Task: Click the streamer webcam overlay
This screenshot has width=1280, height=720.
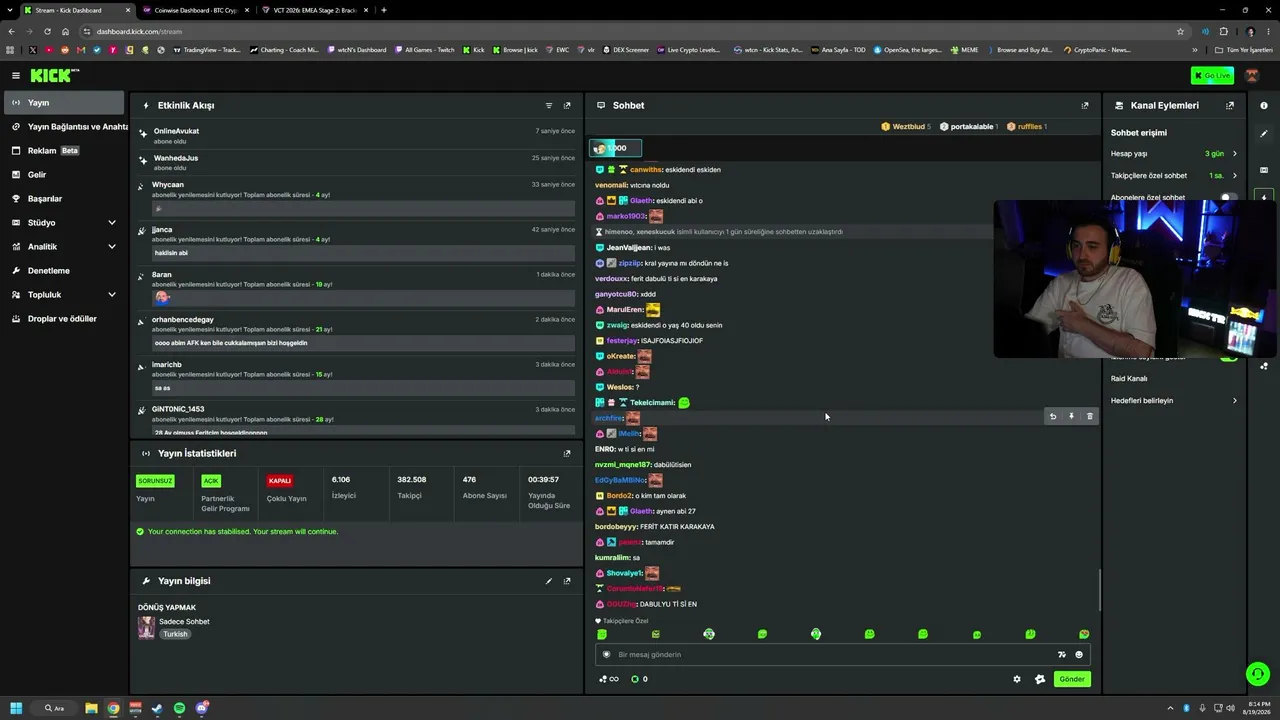Action: (x=1135, y=279)
